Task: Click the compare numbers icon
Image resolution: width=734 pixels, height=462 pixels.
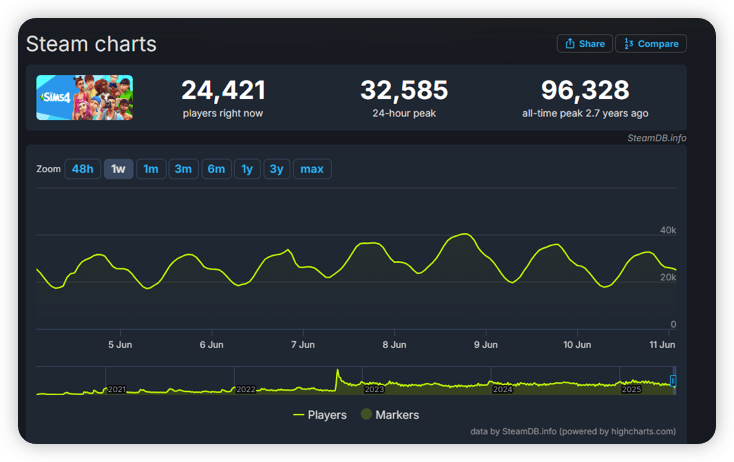Action: [x=629, y=44]
